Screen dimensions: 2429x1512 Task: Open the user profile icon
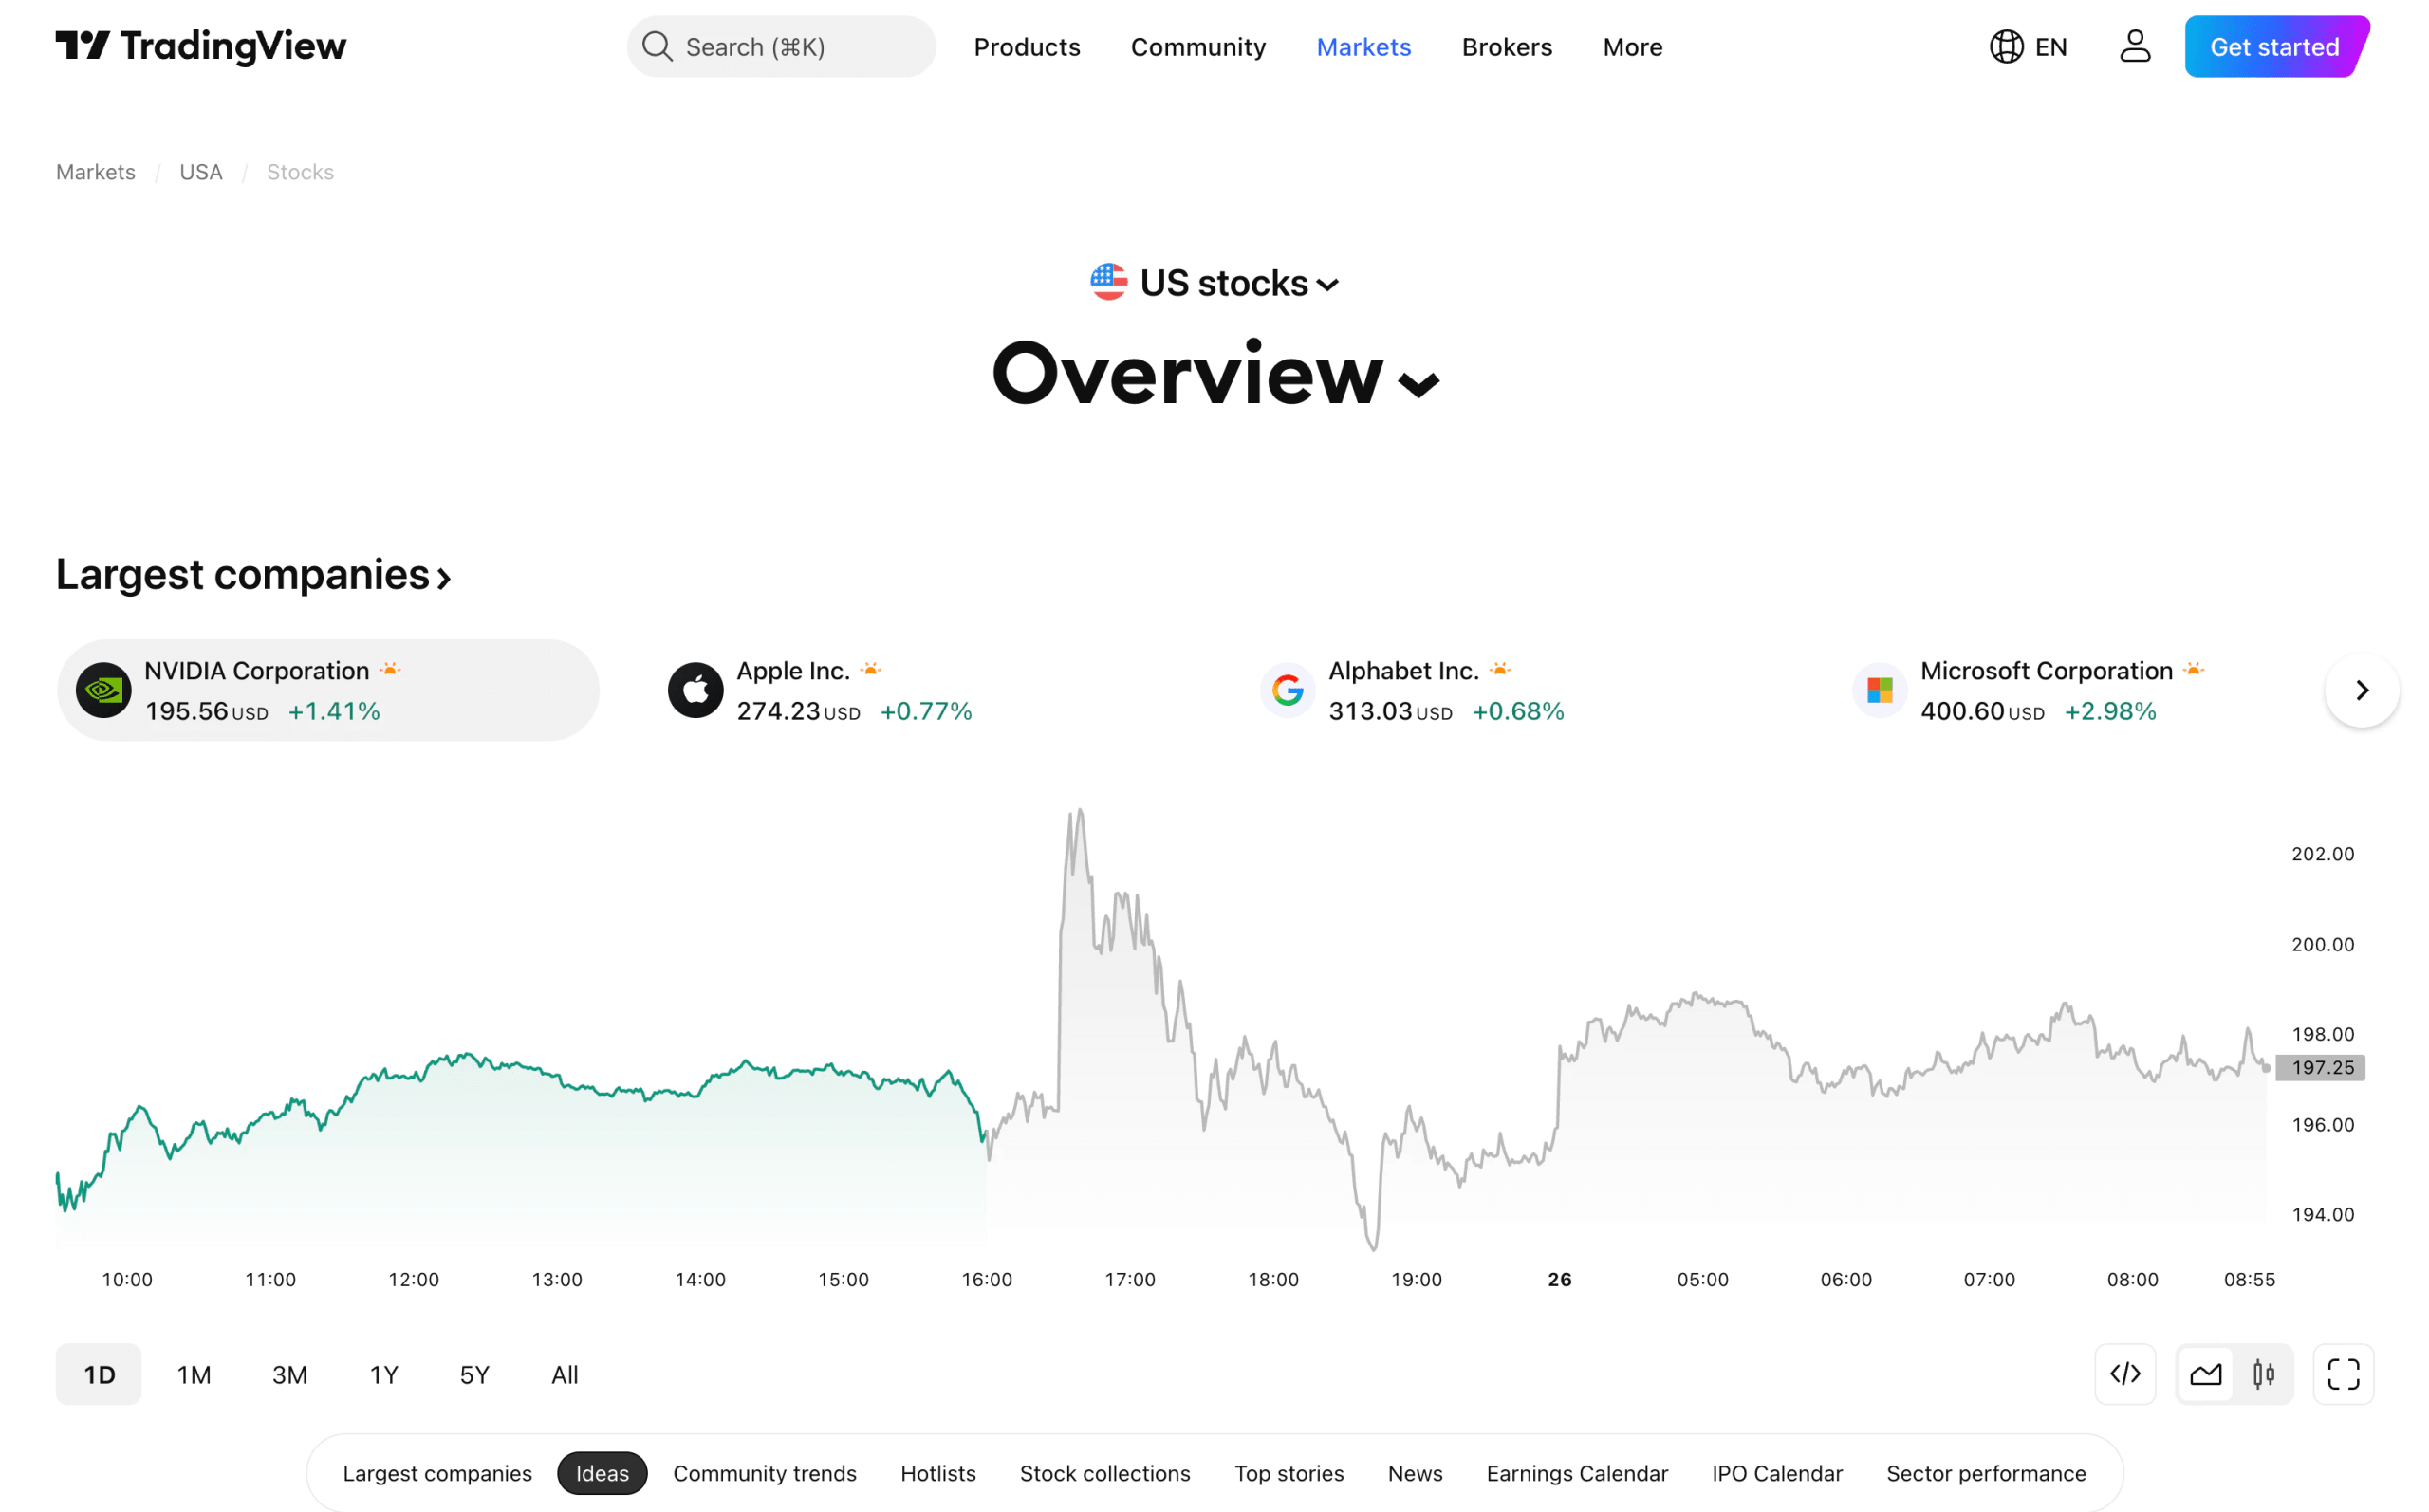click(x=2135, y=46)
